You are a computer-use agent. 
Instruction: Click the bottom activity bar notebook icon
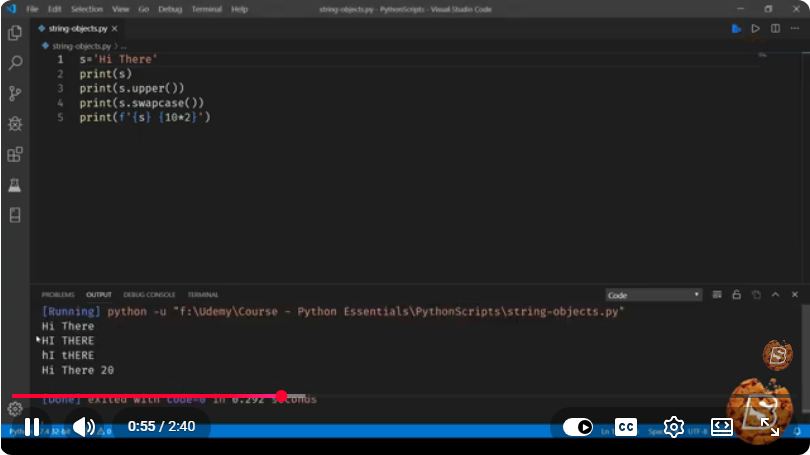[15, 215]
